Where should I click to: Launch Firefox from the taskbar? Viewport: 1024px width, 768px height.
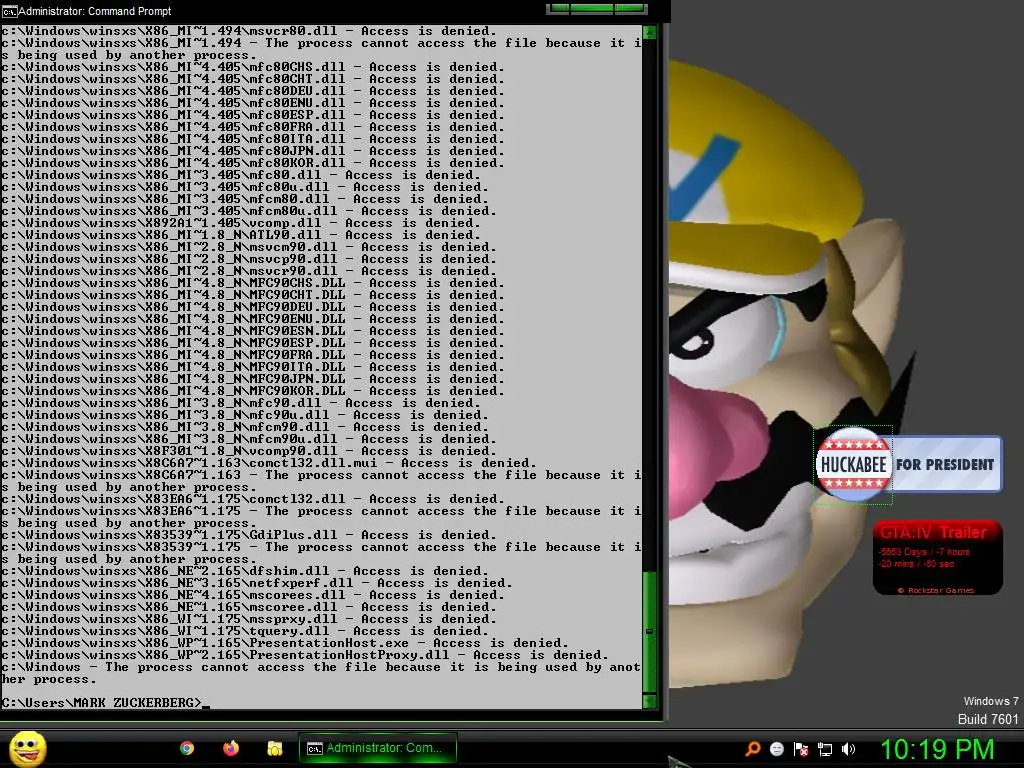(x=231, y=748)
